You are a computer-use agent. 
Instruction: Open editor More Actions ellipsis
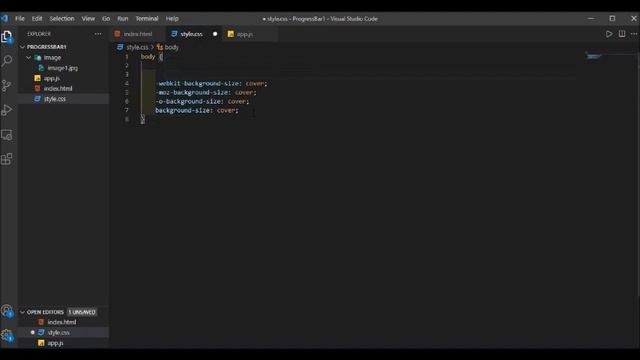[x=634, y=34]
